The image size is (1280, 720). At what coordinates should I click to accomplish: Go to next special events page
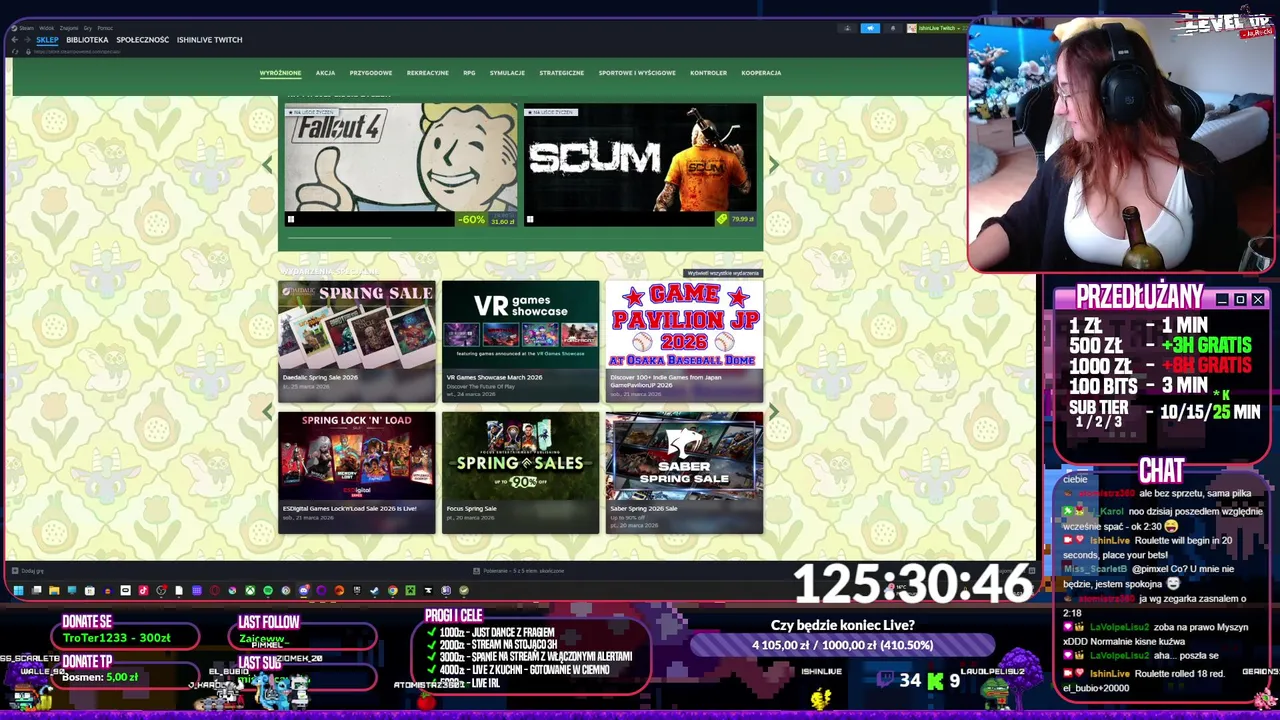[773, 411]
